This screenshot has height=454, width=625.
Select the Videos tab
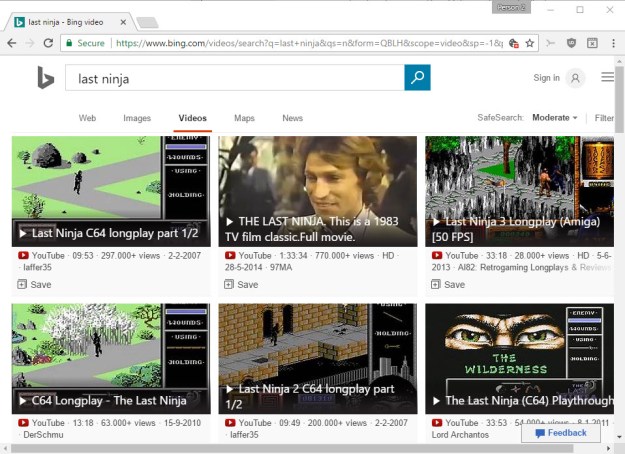[x=193, y=118]
